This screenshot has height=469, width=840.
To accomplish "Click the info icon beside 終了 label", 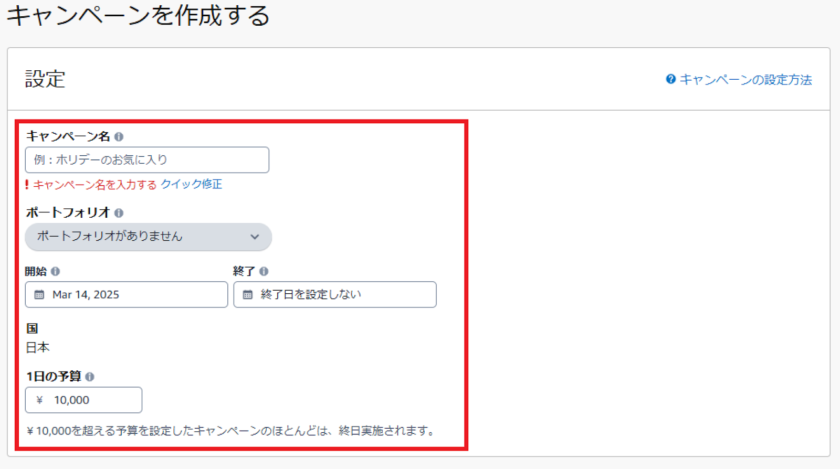I will click(x=263, y=271).
